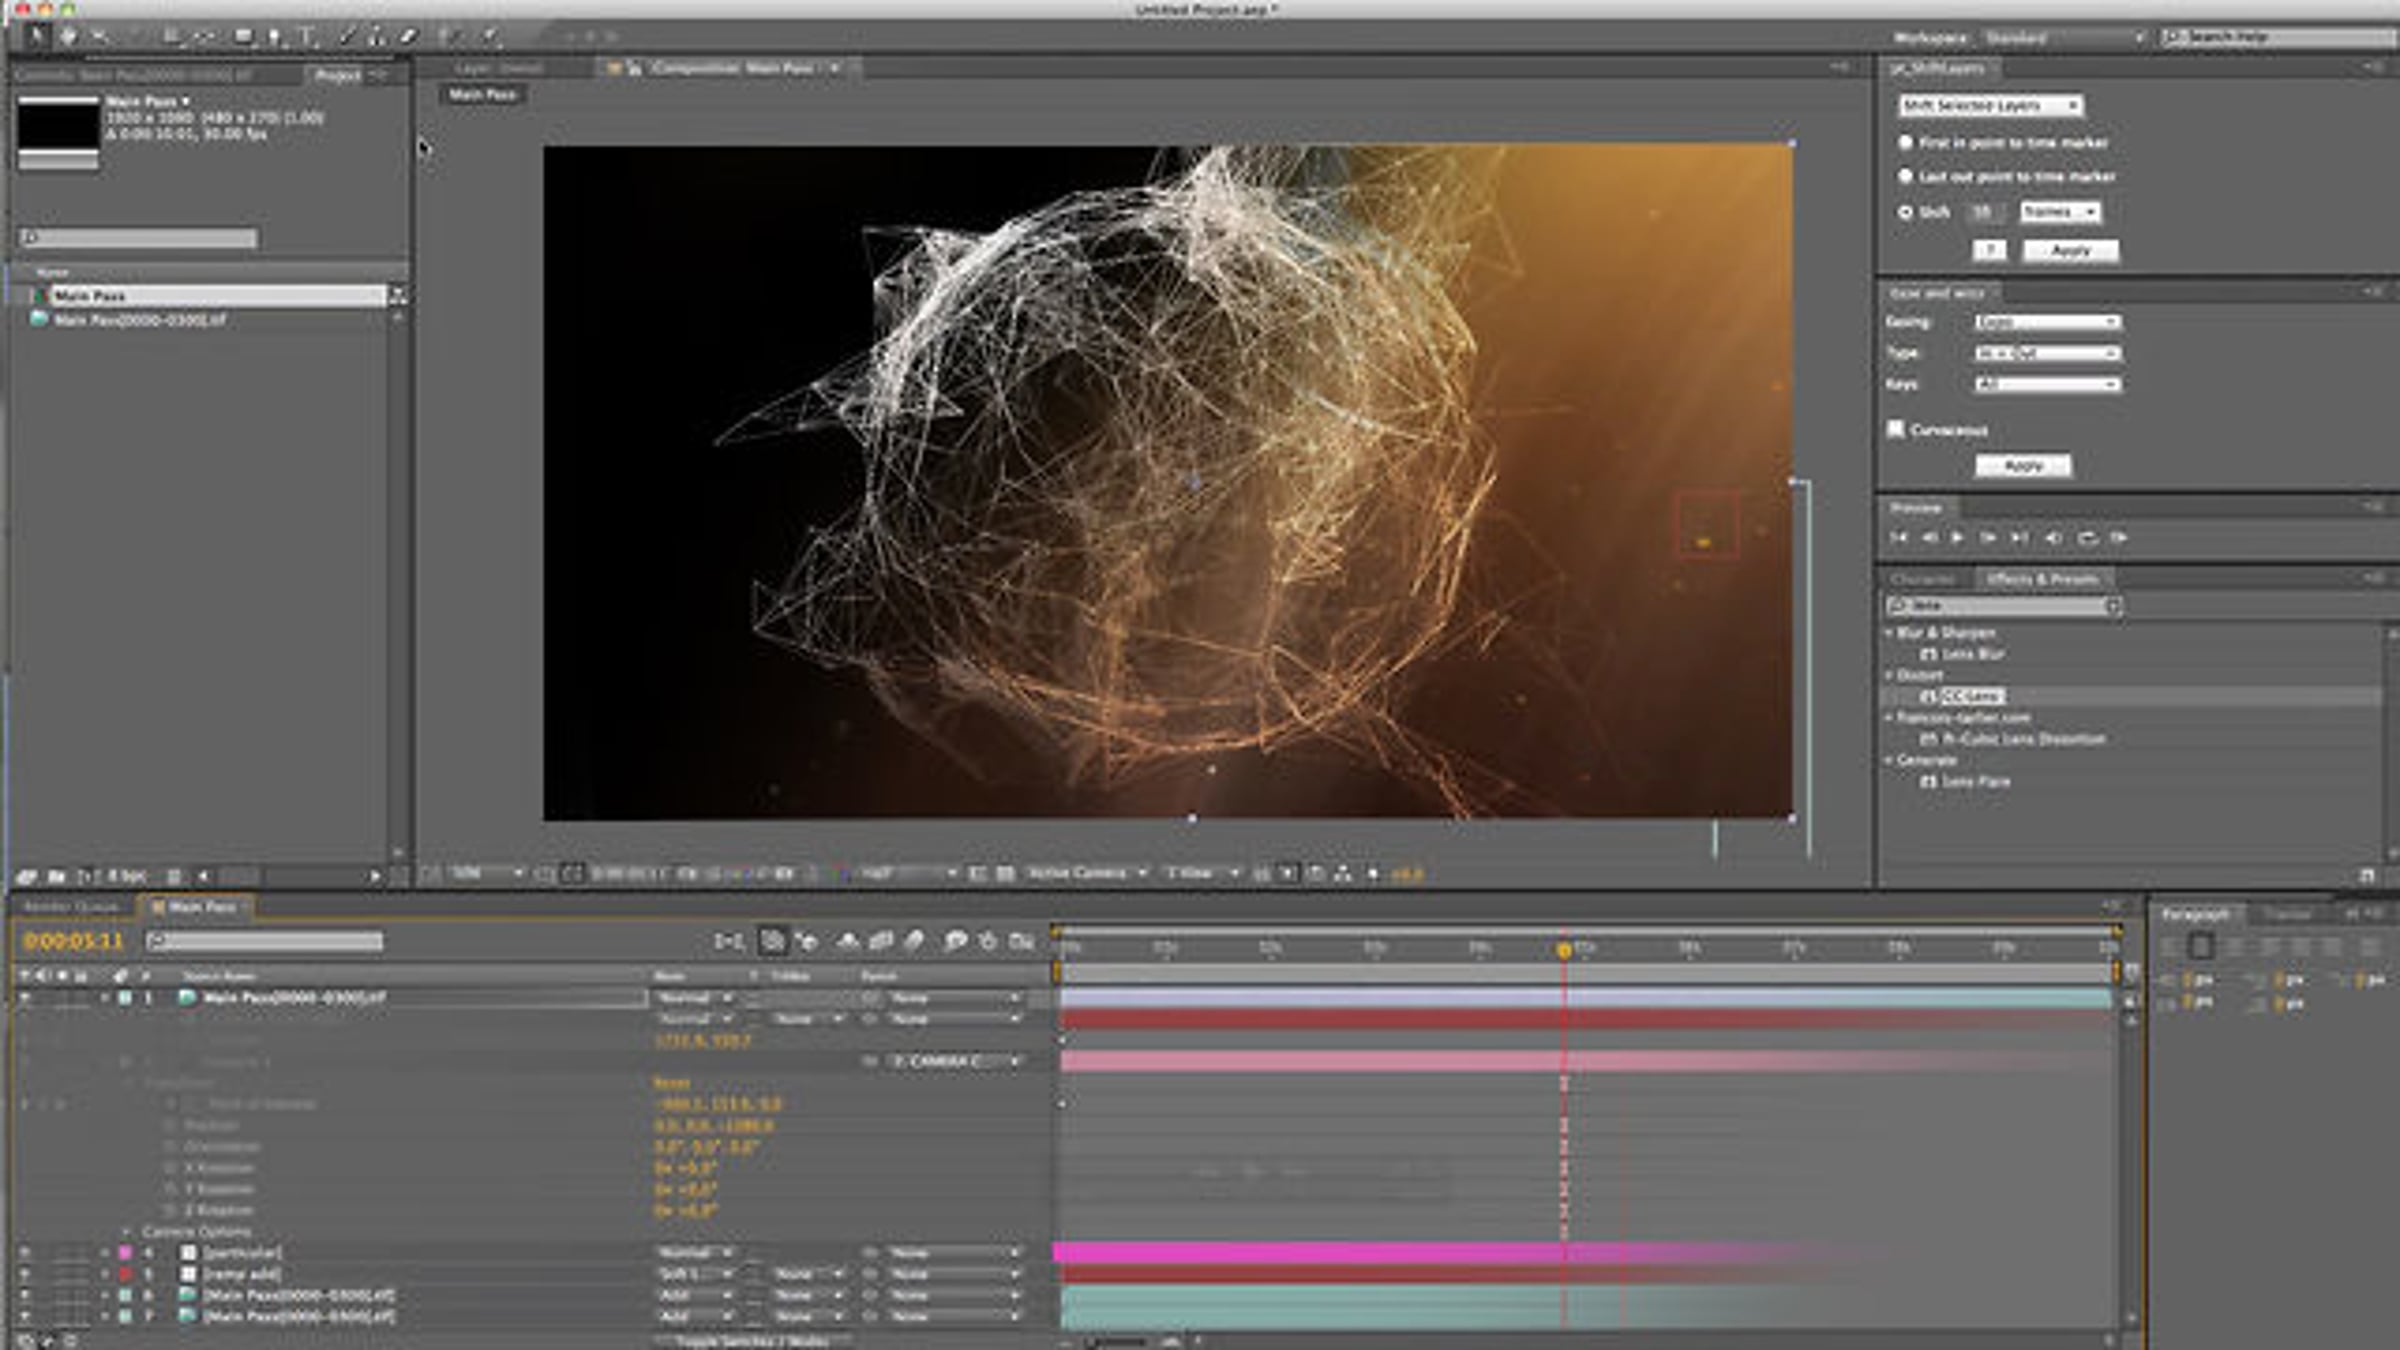Toggle visibility eye of layer 1 Main Pass
The width and height of the screenshot is (2400, 1350).
25,998
